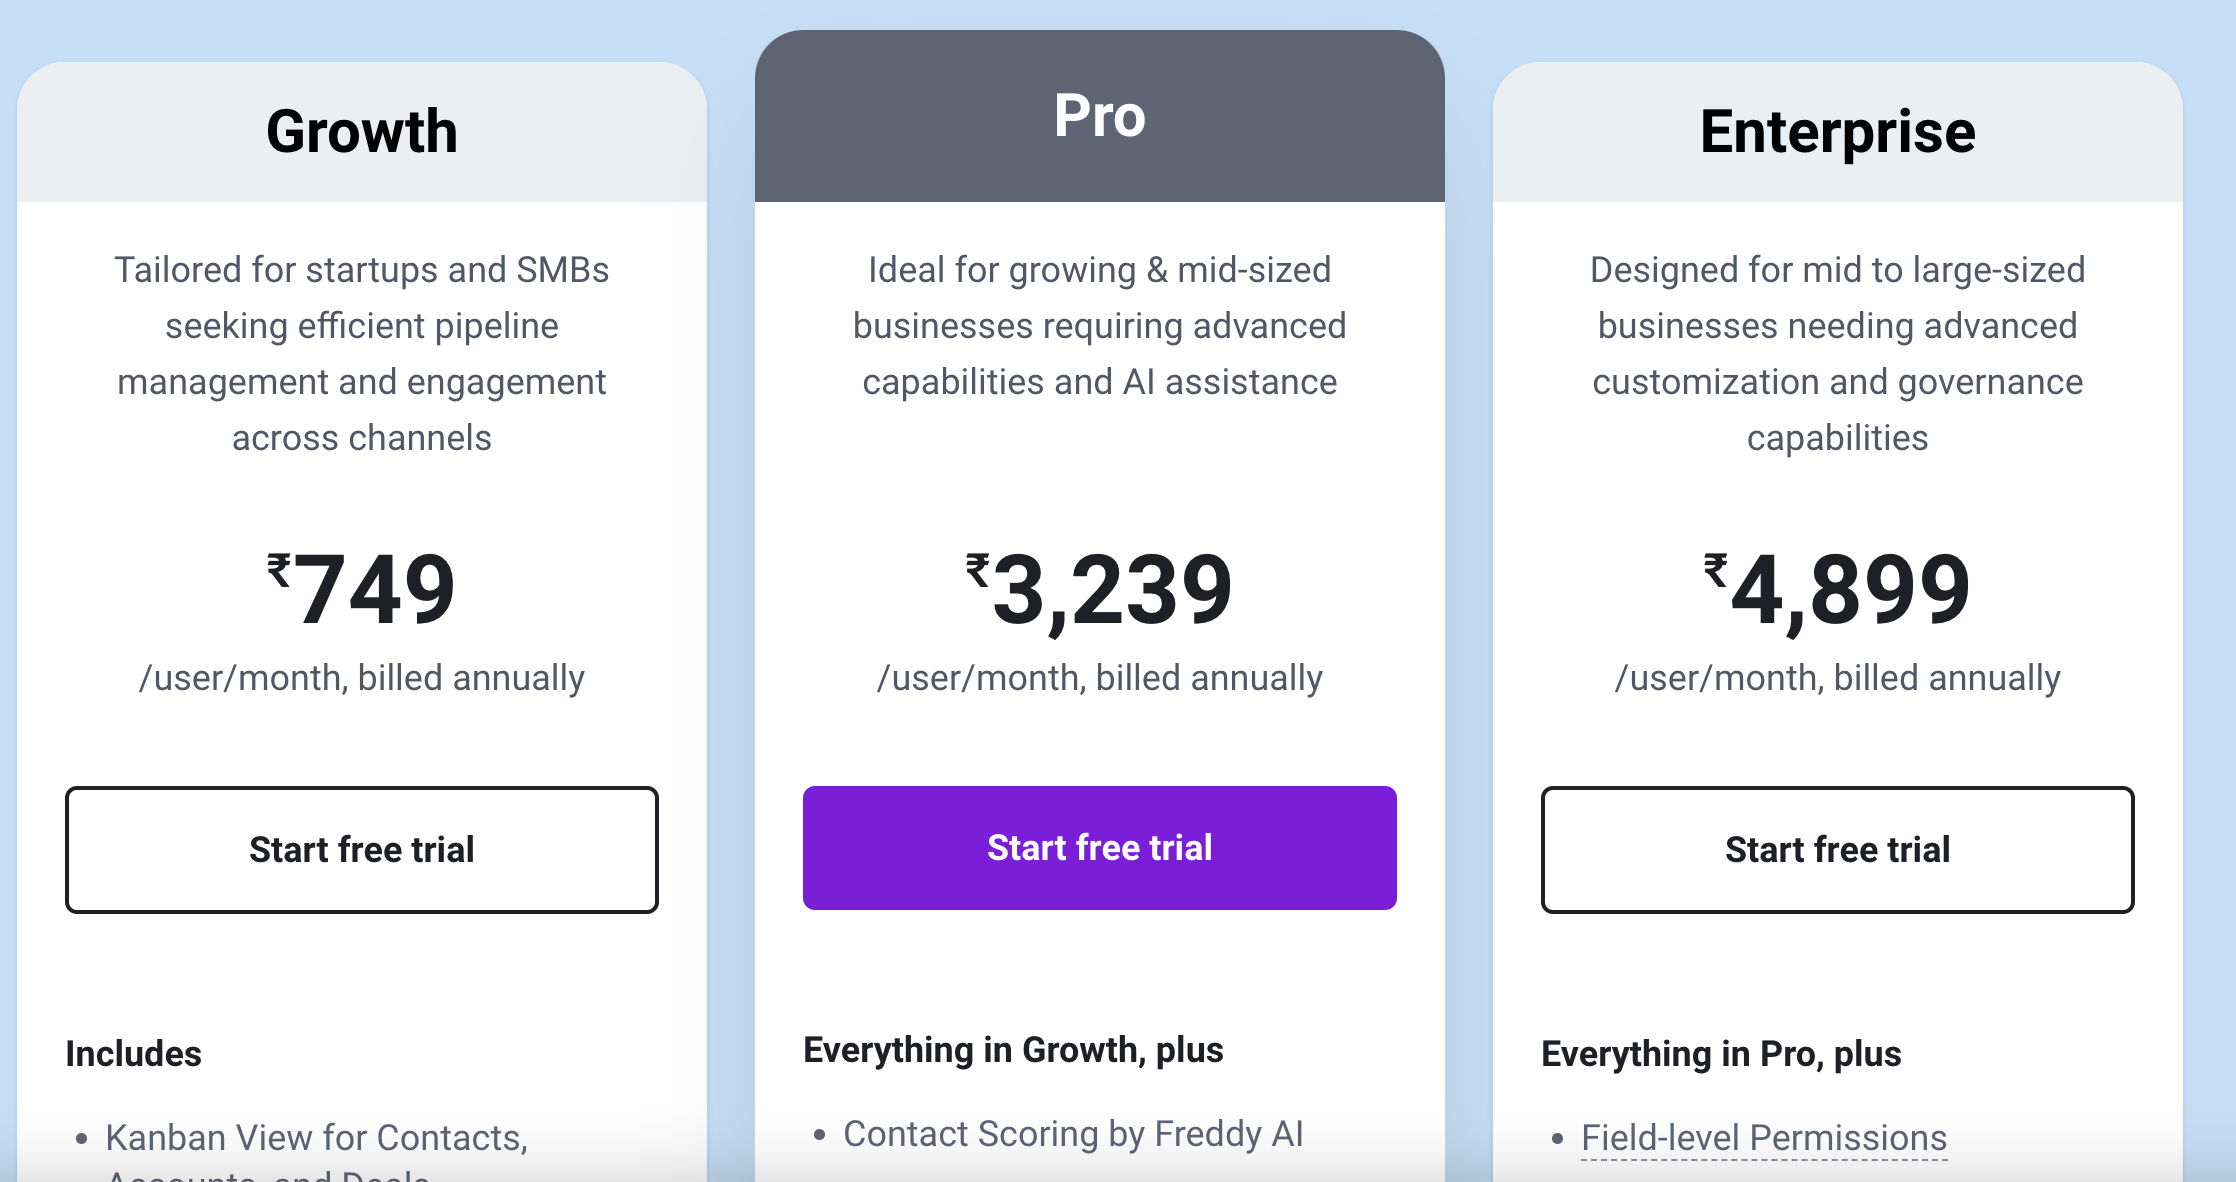This screenshot has height=1182, width=2236.
Task: Click the purple Start free trial button for Pro
Action: tap(1099, 847)
